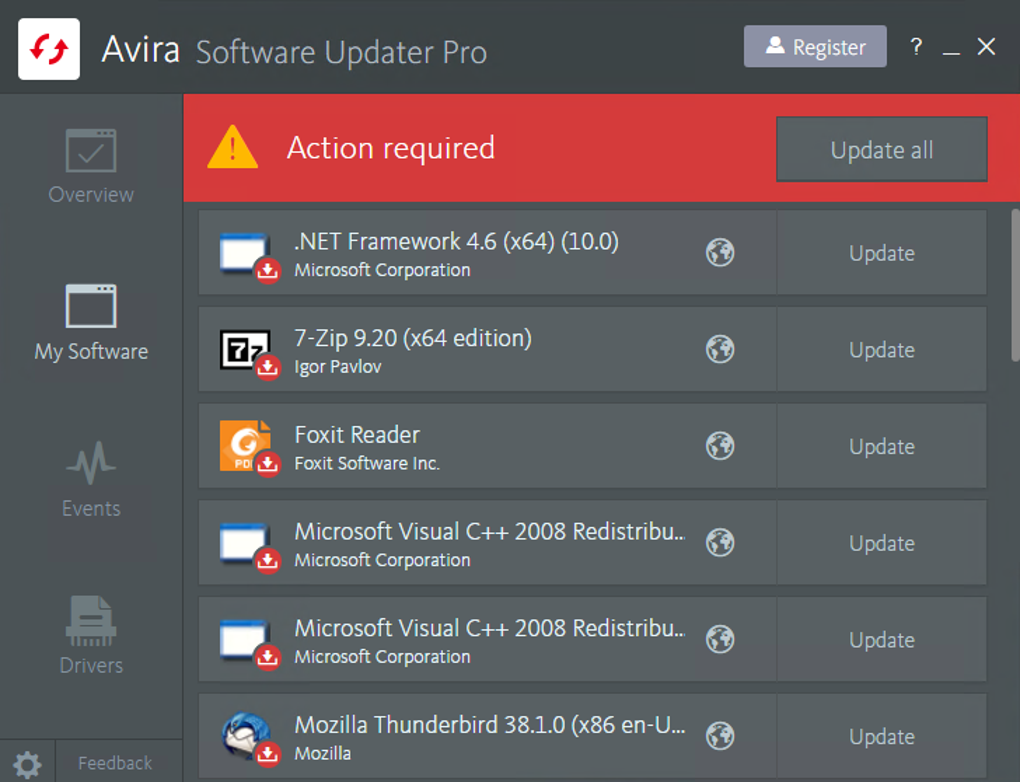
Task: Click the software list vertical scrollbar
Action: click(1014, 285)
